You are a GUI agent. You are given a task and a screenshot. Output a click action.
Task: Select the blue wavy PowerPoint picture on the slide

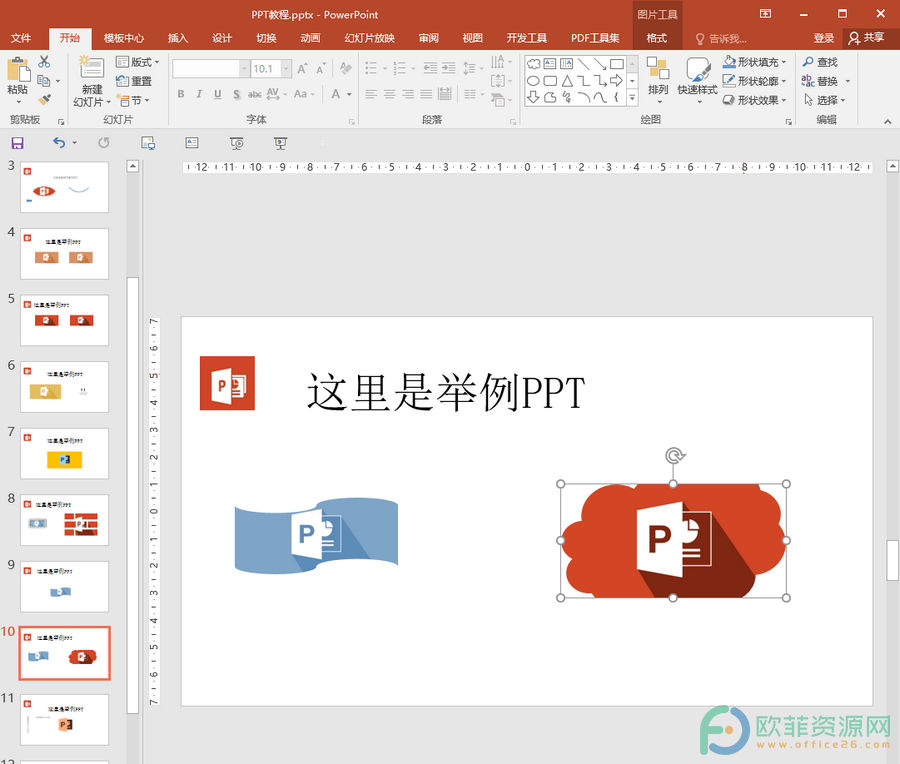click(x=316, y=536)
